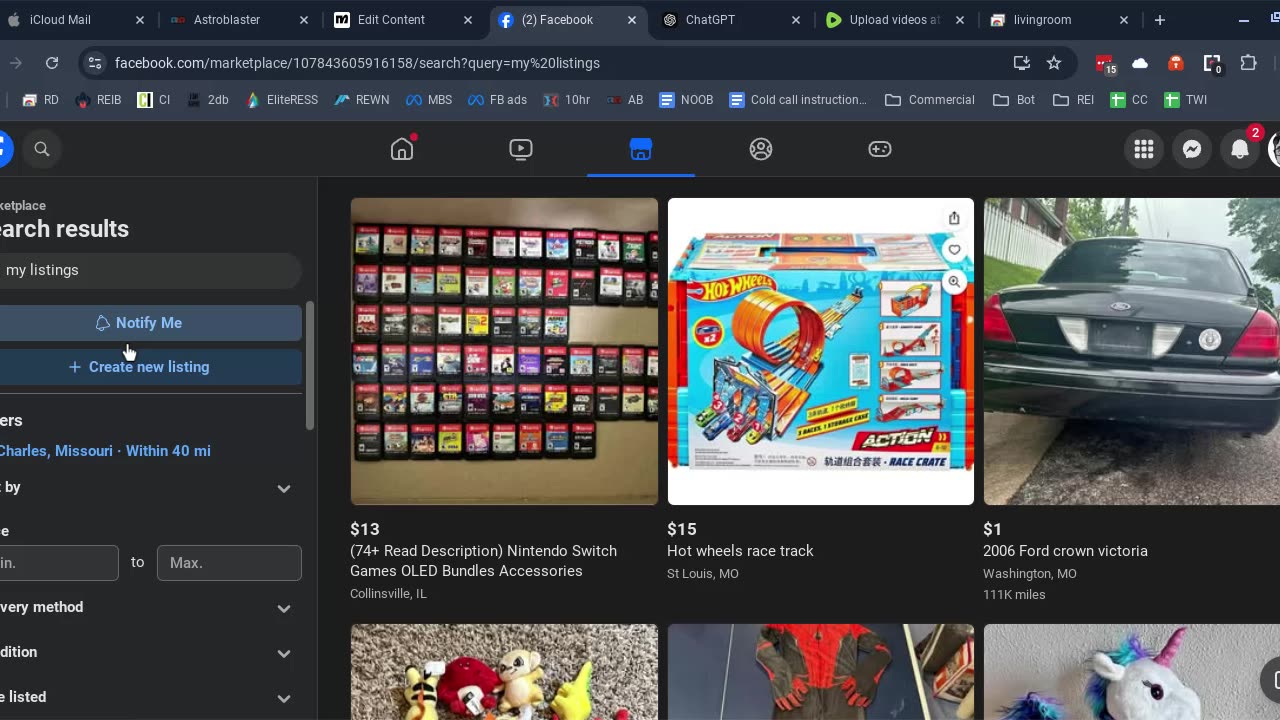The width and height of the screenshot is (1280, 720).
Task: Click orange extension icon
Action: [1176, 63]
